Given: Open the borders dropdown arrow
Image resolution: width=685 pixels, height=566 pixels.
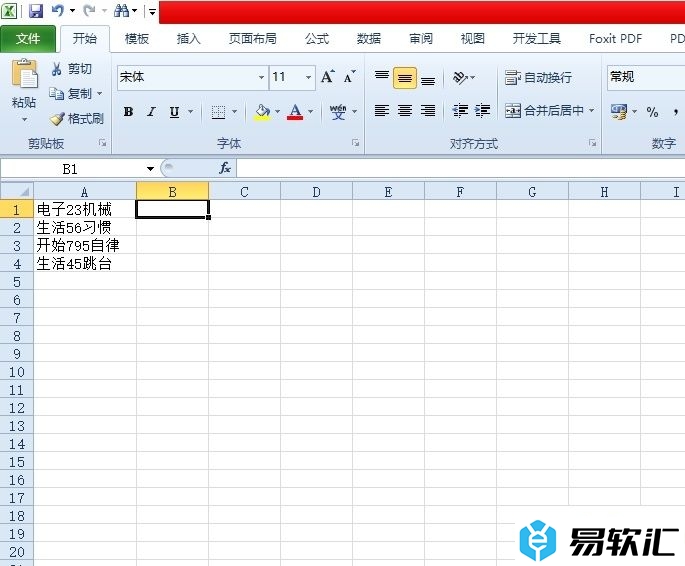Looking at the screenshot, I should pos(234,112).
